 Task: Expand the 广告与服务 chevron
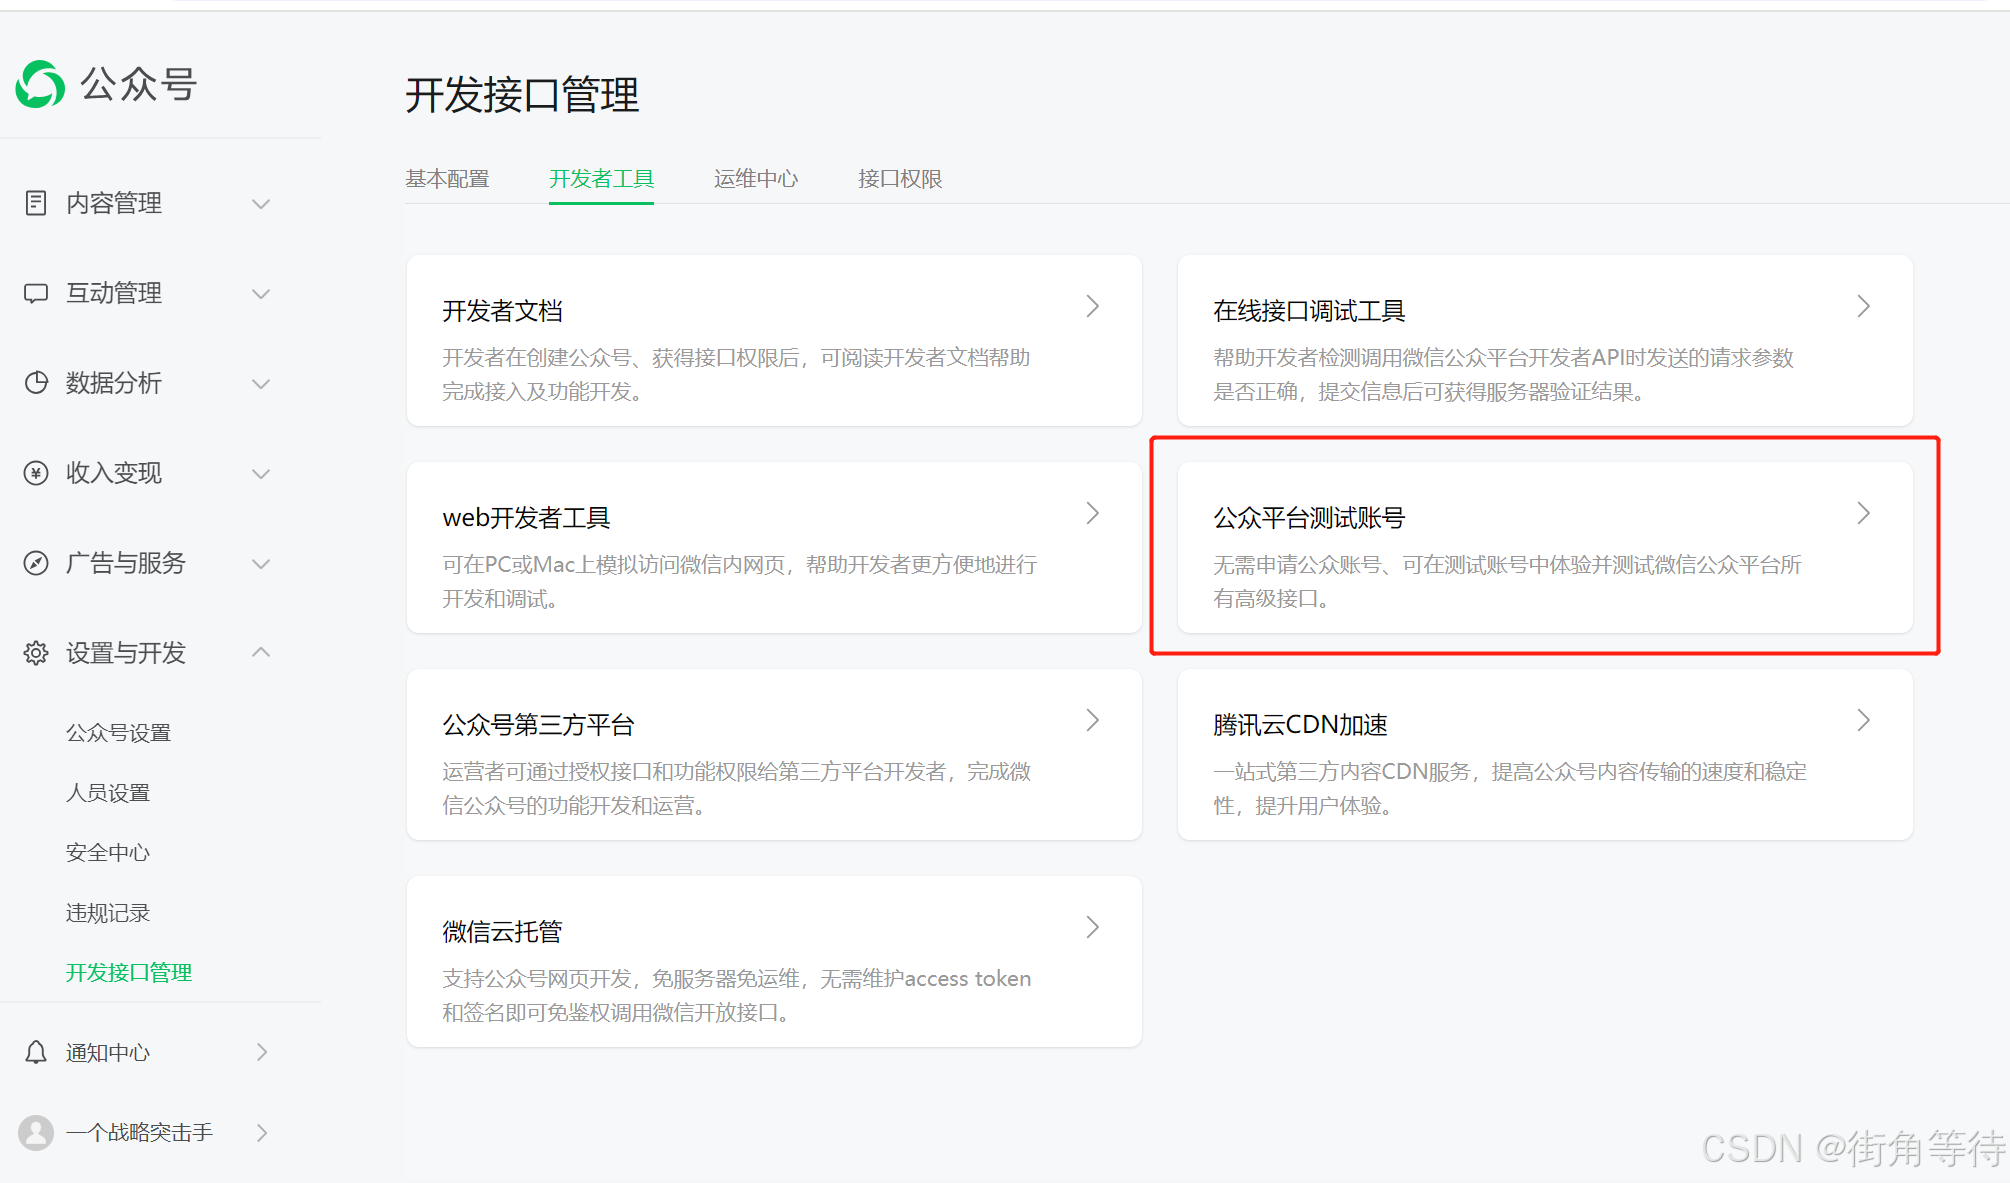261,564
